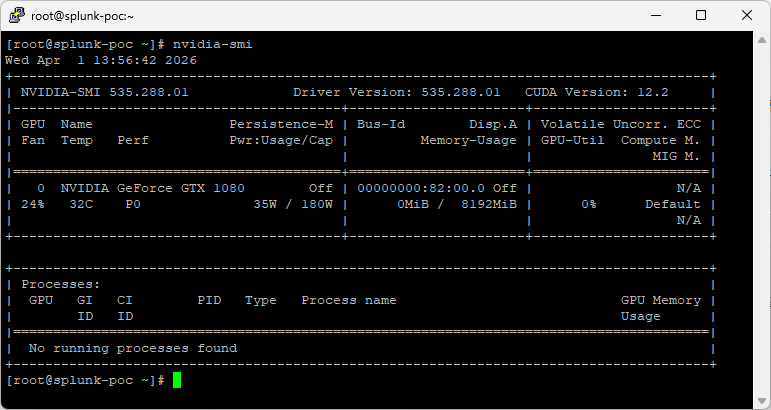771x410 pixels.
Task: Click the total memory value '8192MiB'
Action: click(489, 205)
